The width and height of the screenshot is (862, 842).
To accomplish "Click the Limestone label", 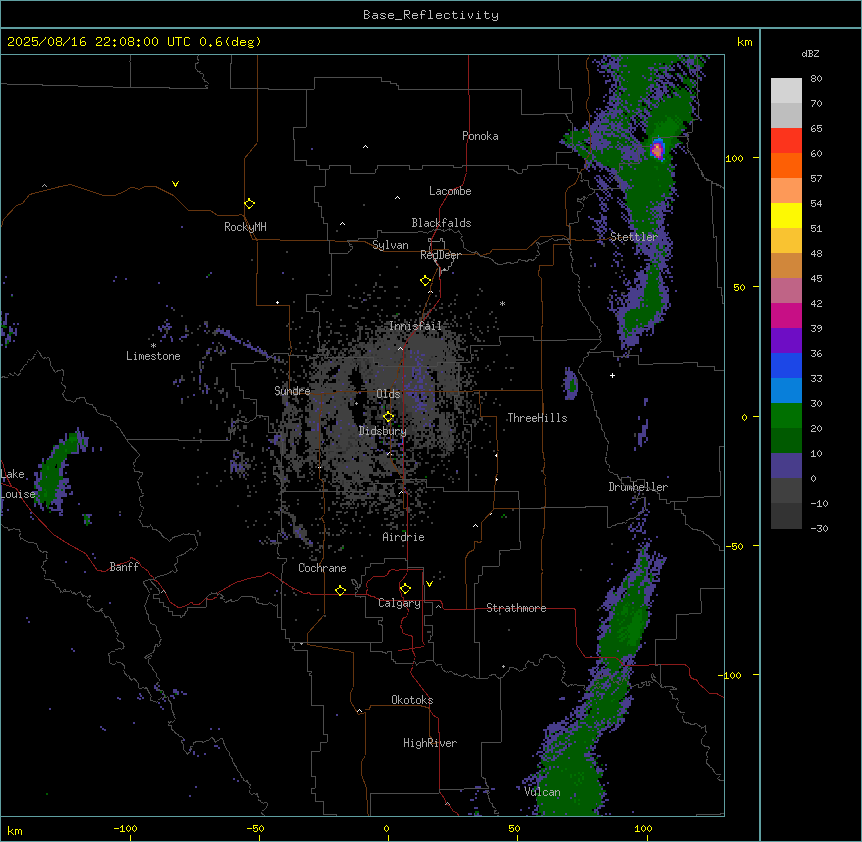I will [153, 356].
